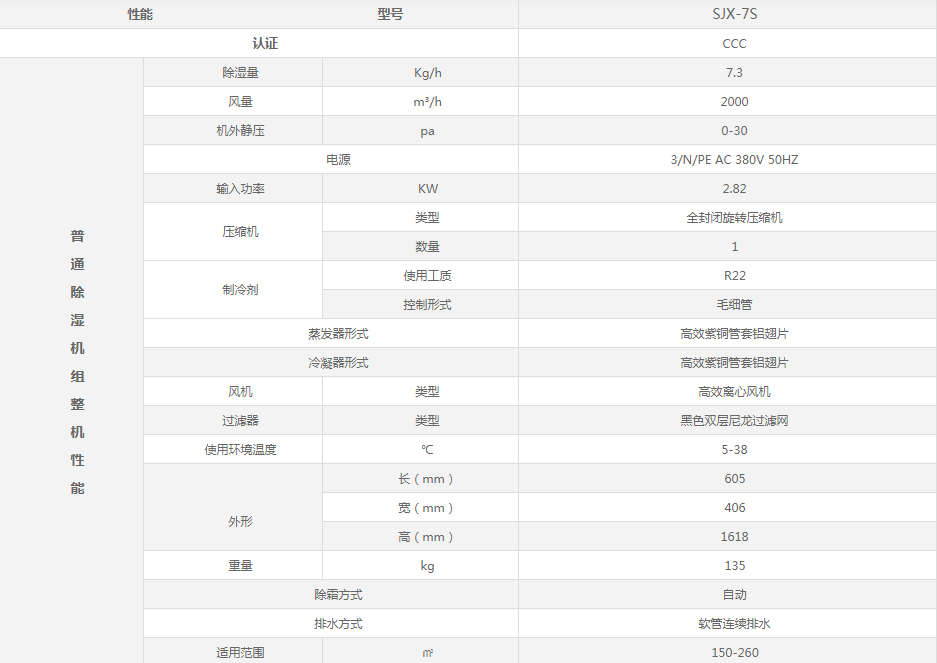
Task: Click the 毛细管 control type cell
Action: (x=733, y=304)
